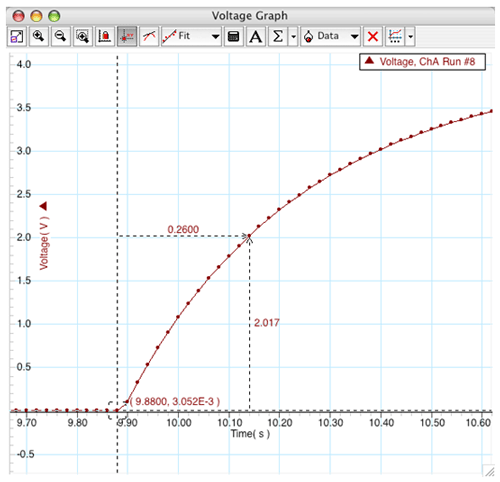Click the Scale to Fit tool
The width and height of the screenshot is (500, 482).
click(x=16, y=36)
